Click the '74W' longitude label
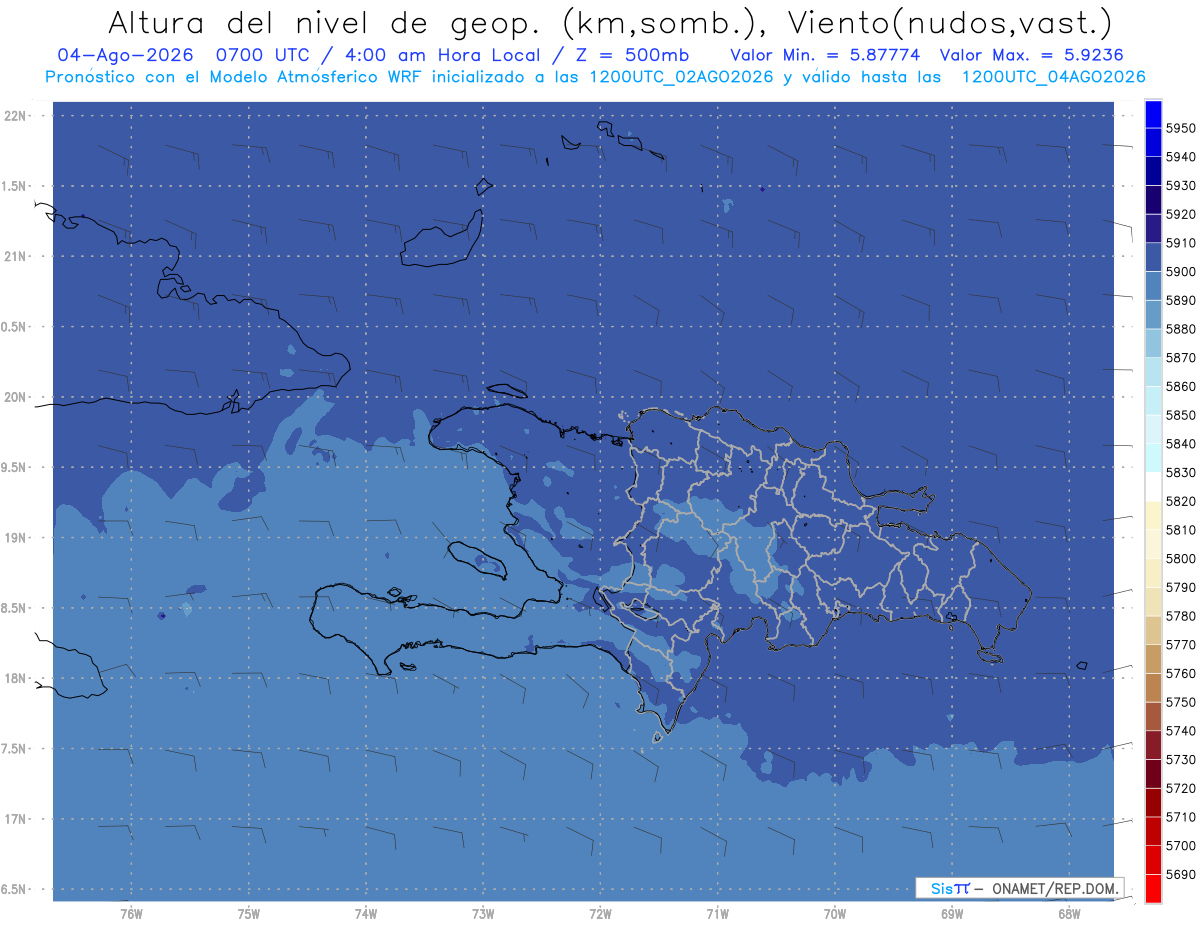 click(x=366, y=914)
